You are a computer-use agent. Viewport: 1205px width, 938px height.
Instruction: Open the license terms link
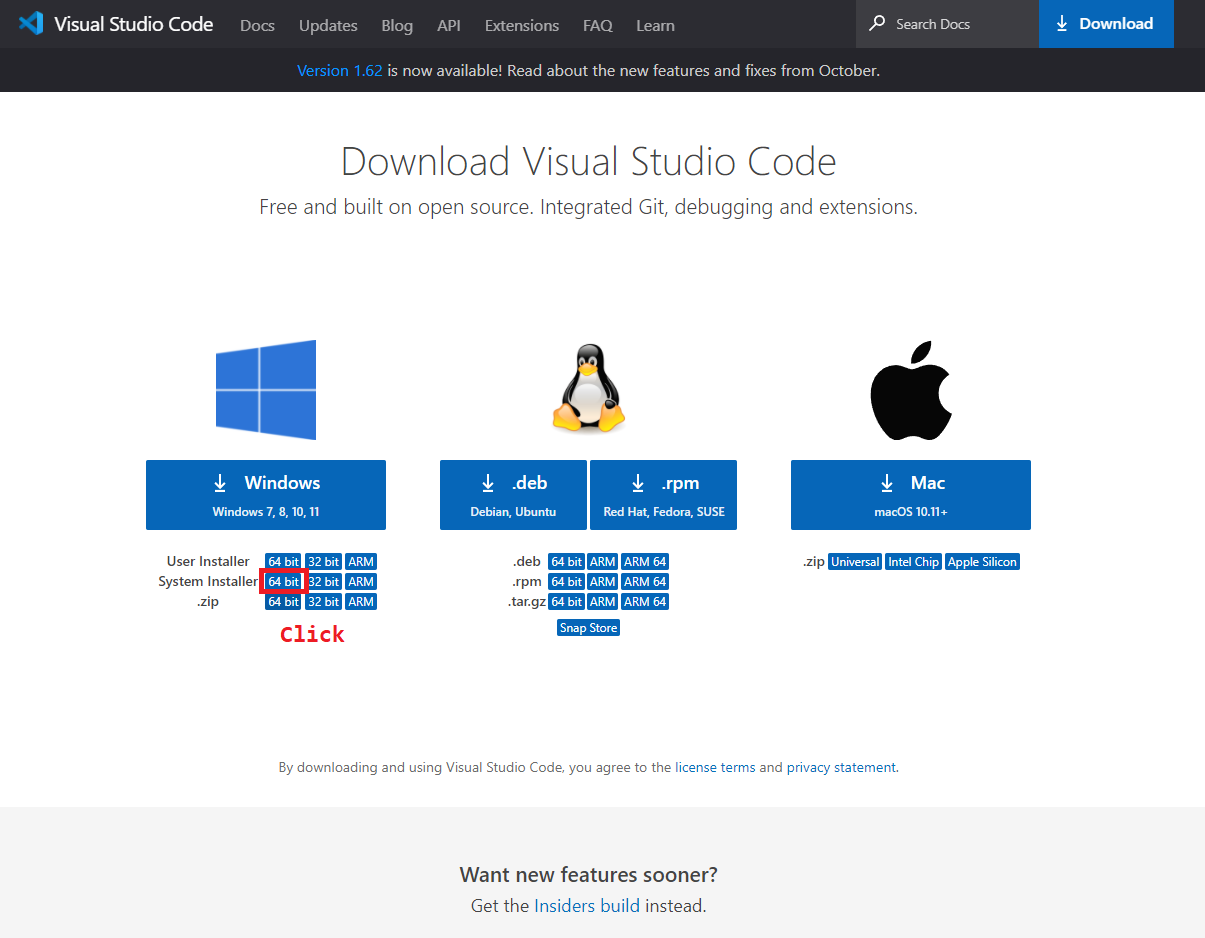coord(715,768)
